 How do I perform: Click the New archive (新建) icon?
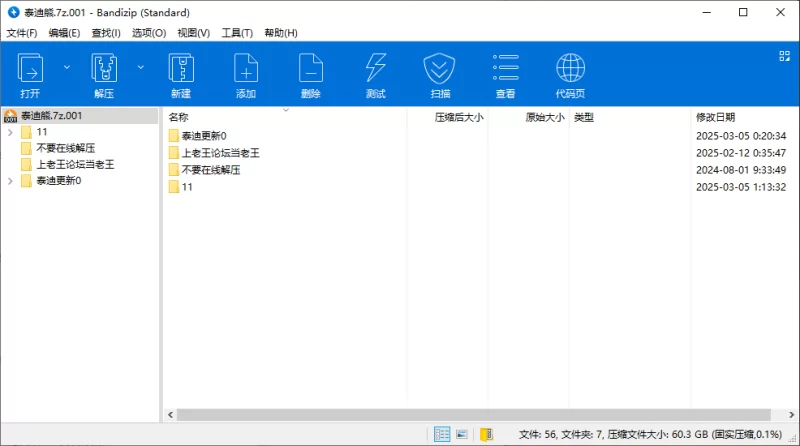click(181, 68)
